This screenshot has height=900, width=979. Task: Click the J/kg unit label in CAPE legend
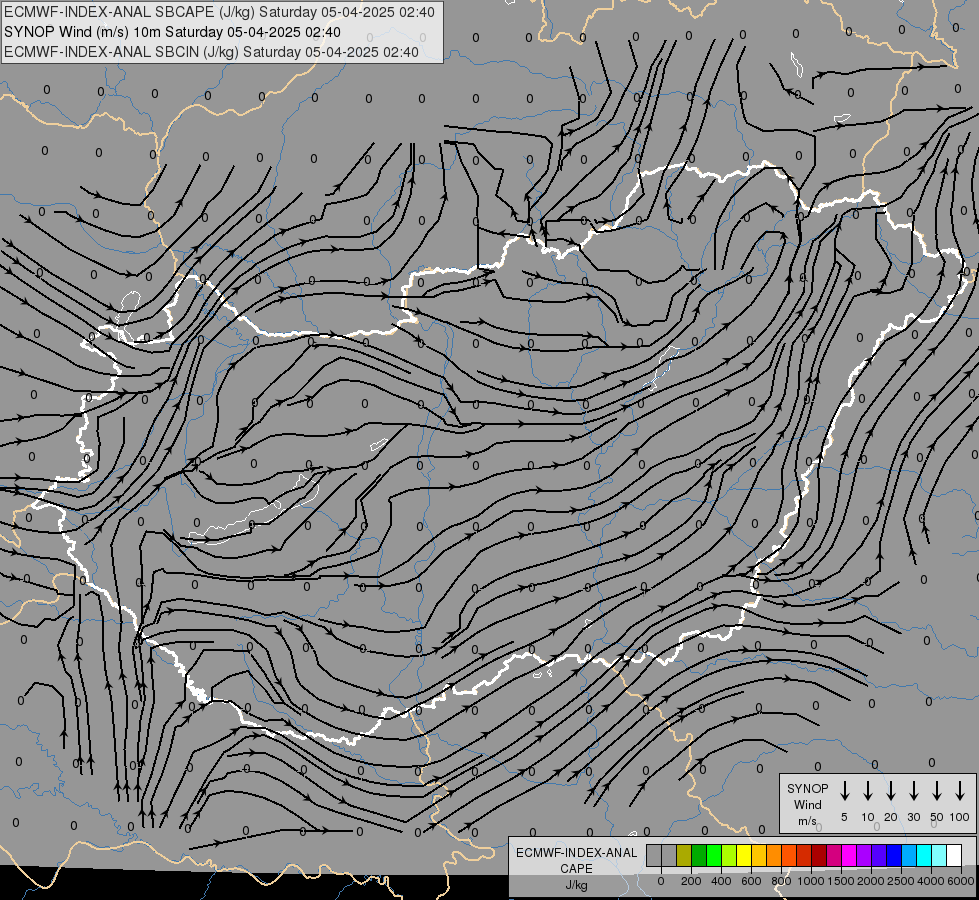pos(576,885)
